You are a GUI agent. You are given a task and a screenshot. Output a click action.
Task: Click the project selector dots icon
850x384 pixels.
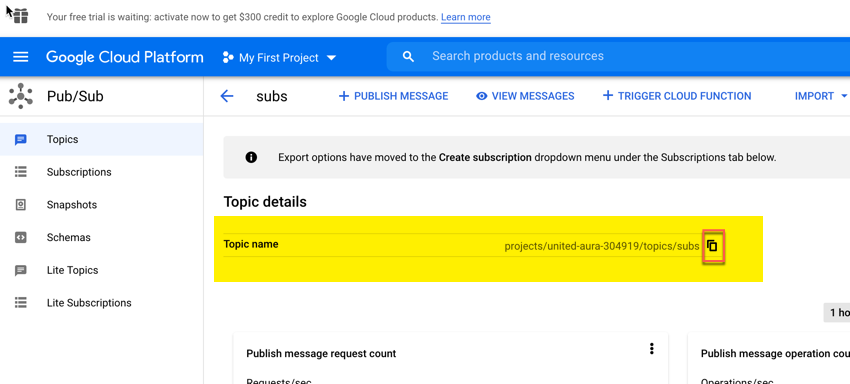[x=228, y=57]
